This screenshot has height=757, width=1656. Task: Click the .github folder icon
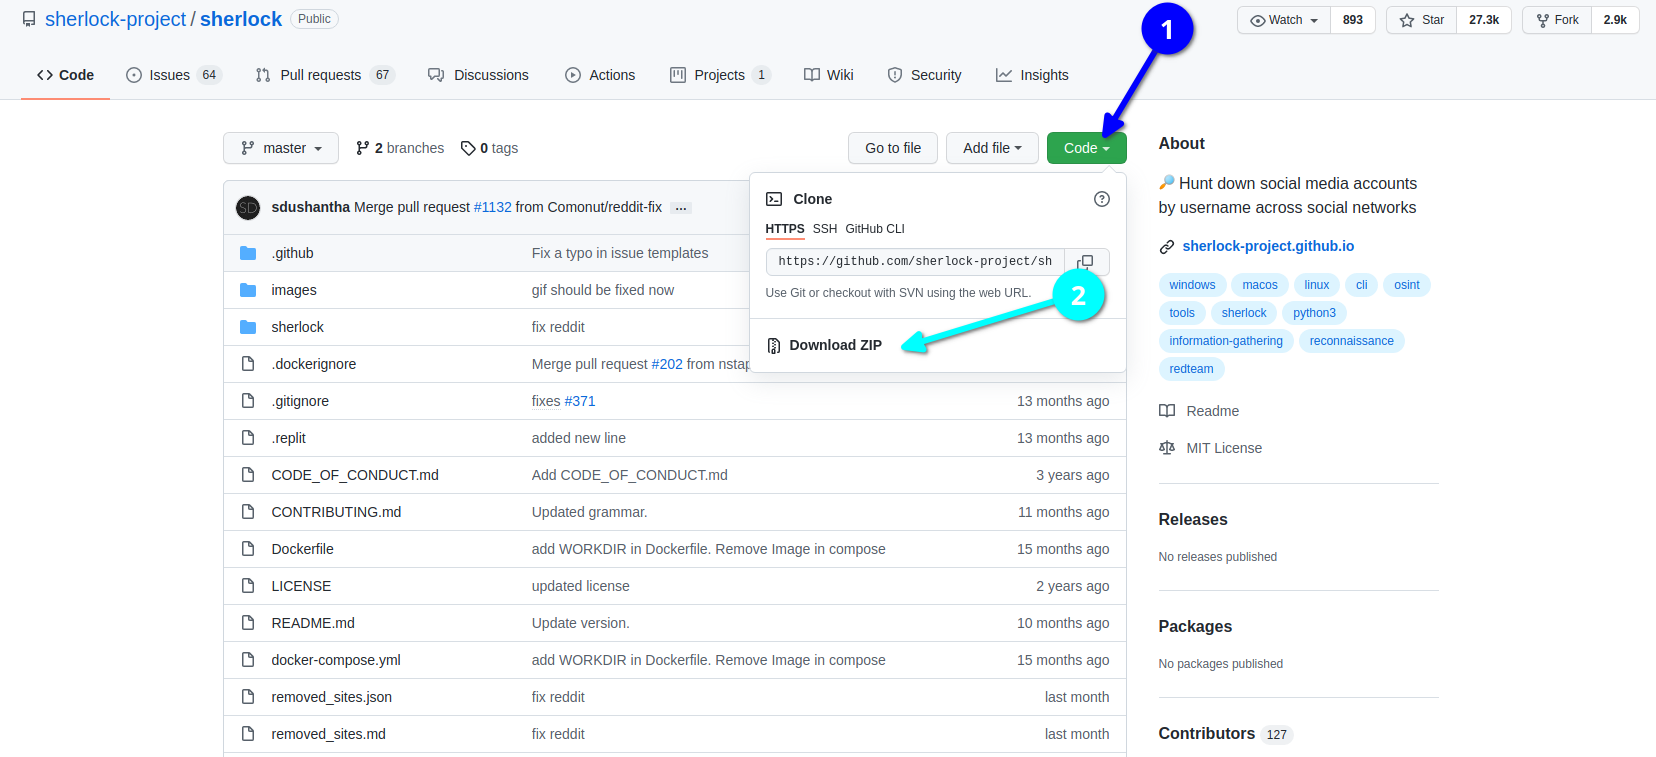[248, 253]
